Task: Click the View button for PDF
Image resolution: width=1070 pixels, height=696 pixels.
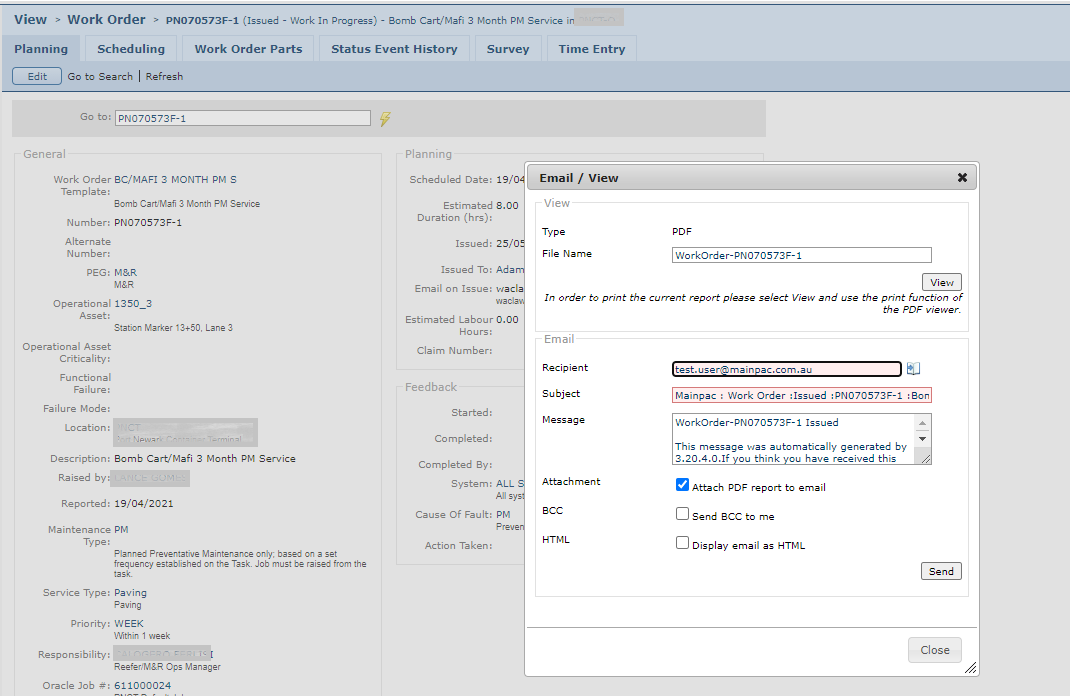Action: [x=942, y=282]
